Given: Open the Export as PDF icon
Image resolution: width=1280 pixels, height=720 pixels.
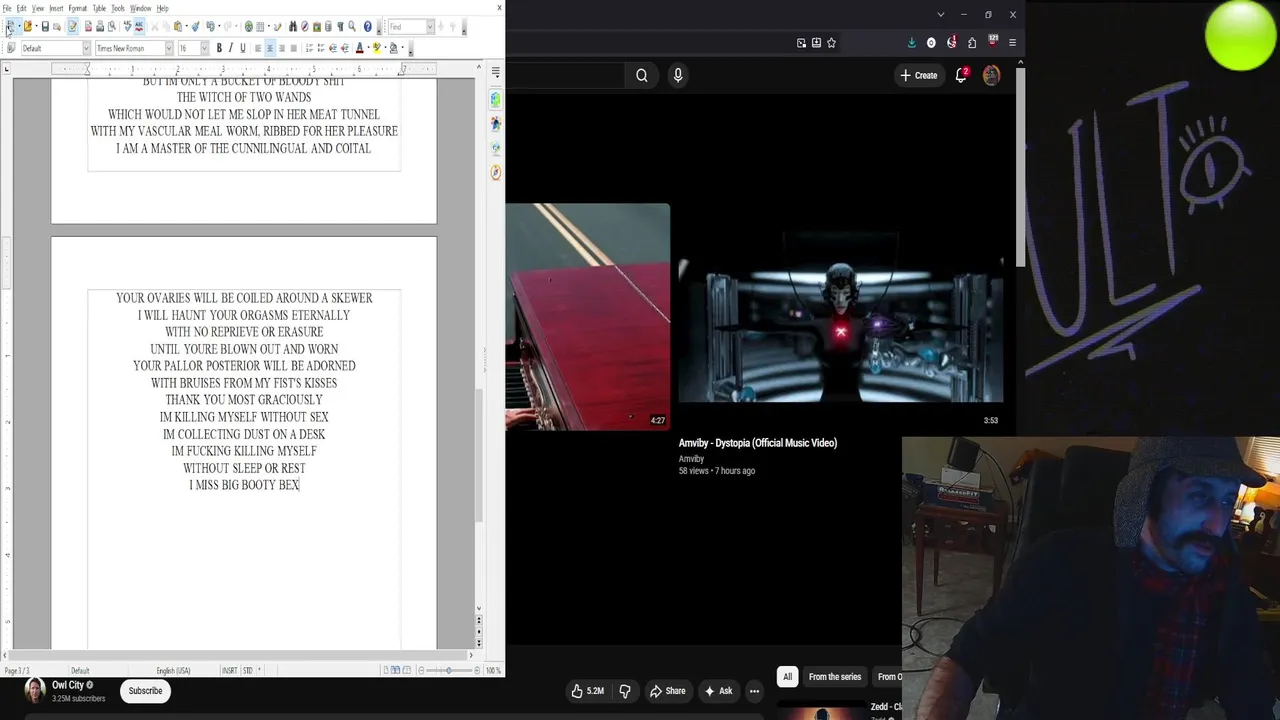Looking at the screenshot, I should tap(88, 27).
